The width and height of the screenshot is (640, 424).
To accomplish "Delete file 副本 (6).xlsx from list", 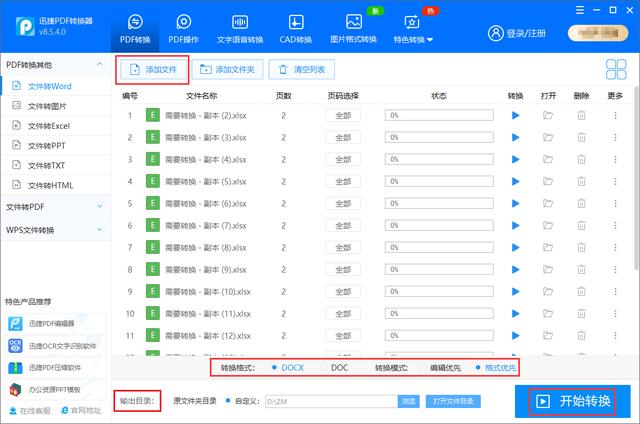I will (581, 204).
